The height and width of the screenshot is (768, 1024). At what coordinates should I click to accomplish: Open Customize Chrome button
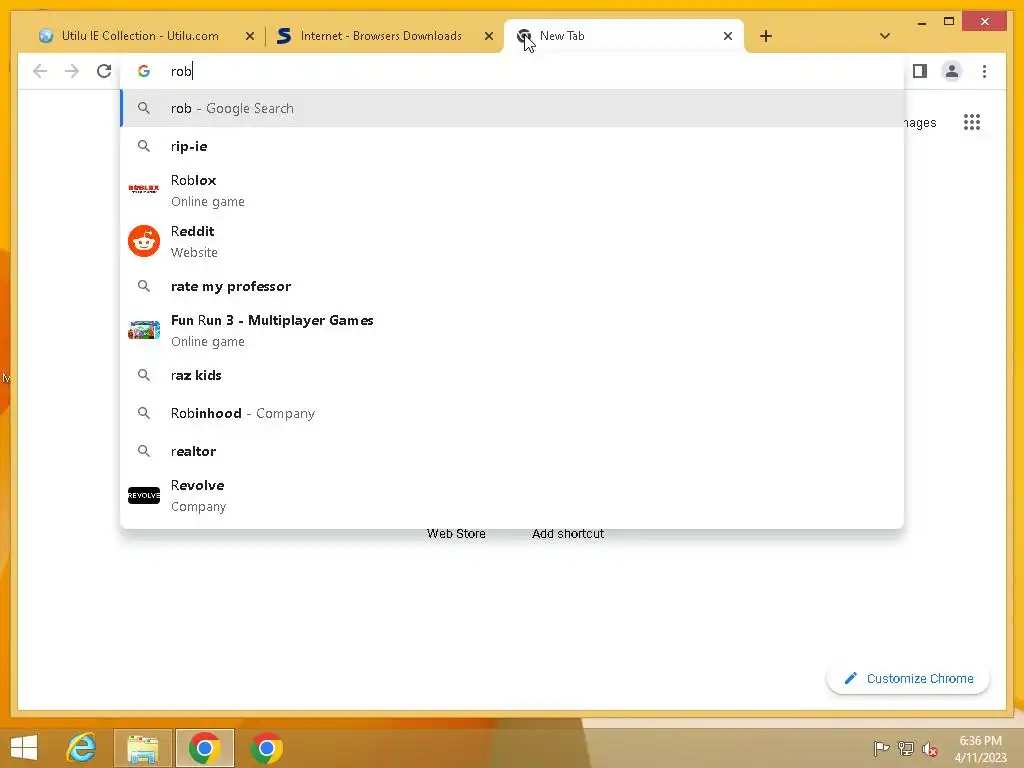pyautogui.click(x=908, y=679)
